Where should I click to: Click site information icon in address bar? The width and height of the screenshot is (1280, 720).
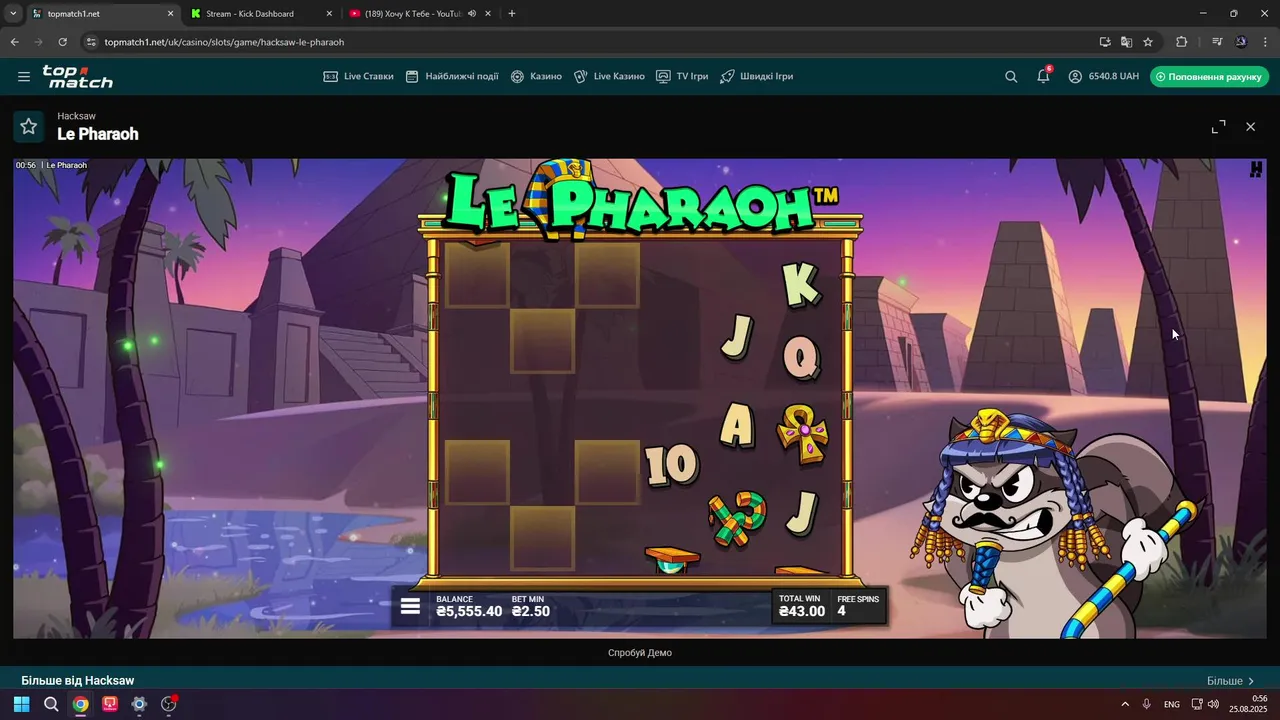[x=90, y=42]
